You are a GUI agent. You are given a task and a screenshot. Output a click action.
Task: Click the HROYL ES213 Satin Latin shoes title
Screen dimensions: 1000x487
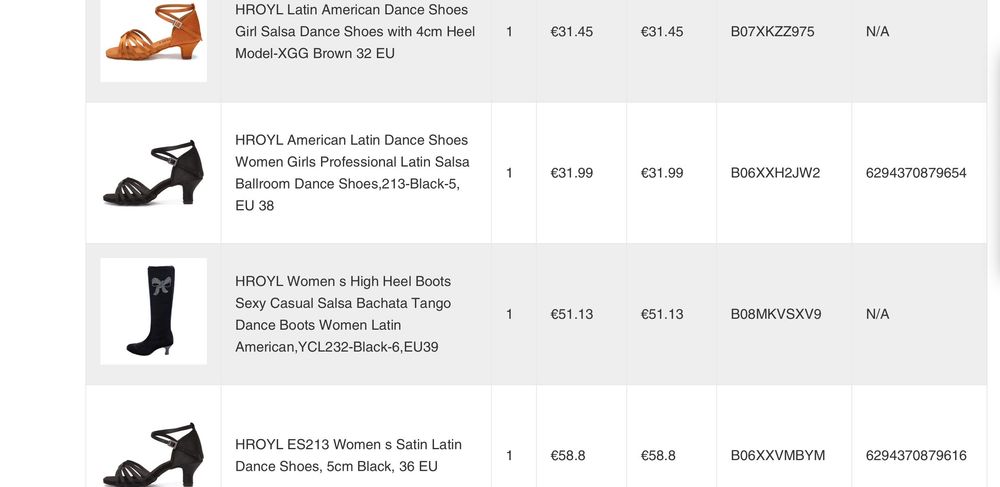[348, 455]
